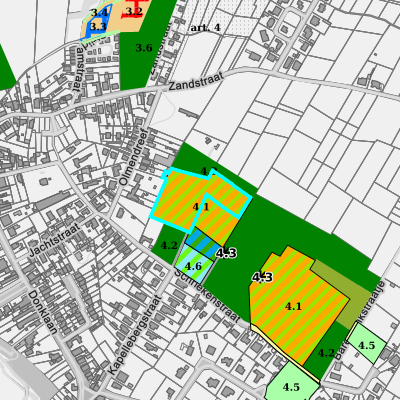Screen dimensions: 400x400
Task: Select the 4.1 label in black-outlined orange zone
Action: [293, 306]
